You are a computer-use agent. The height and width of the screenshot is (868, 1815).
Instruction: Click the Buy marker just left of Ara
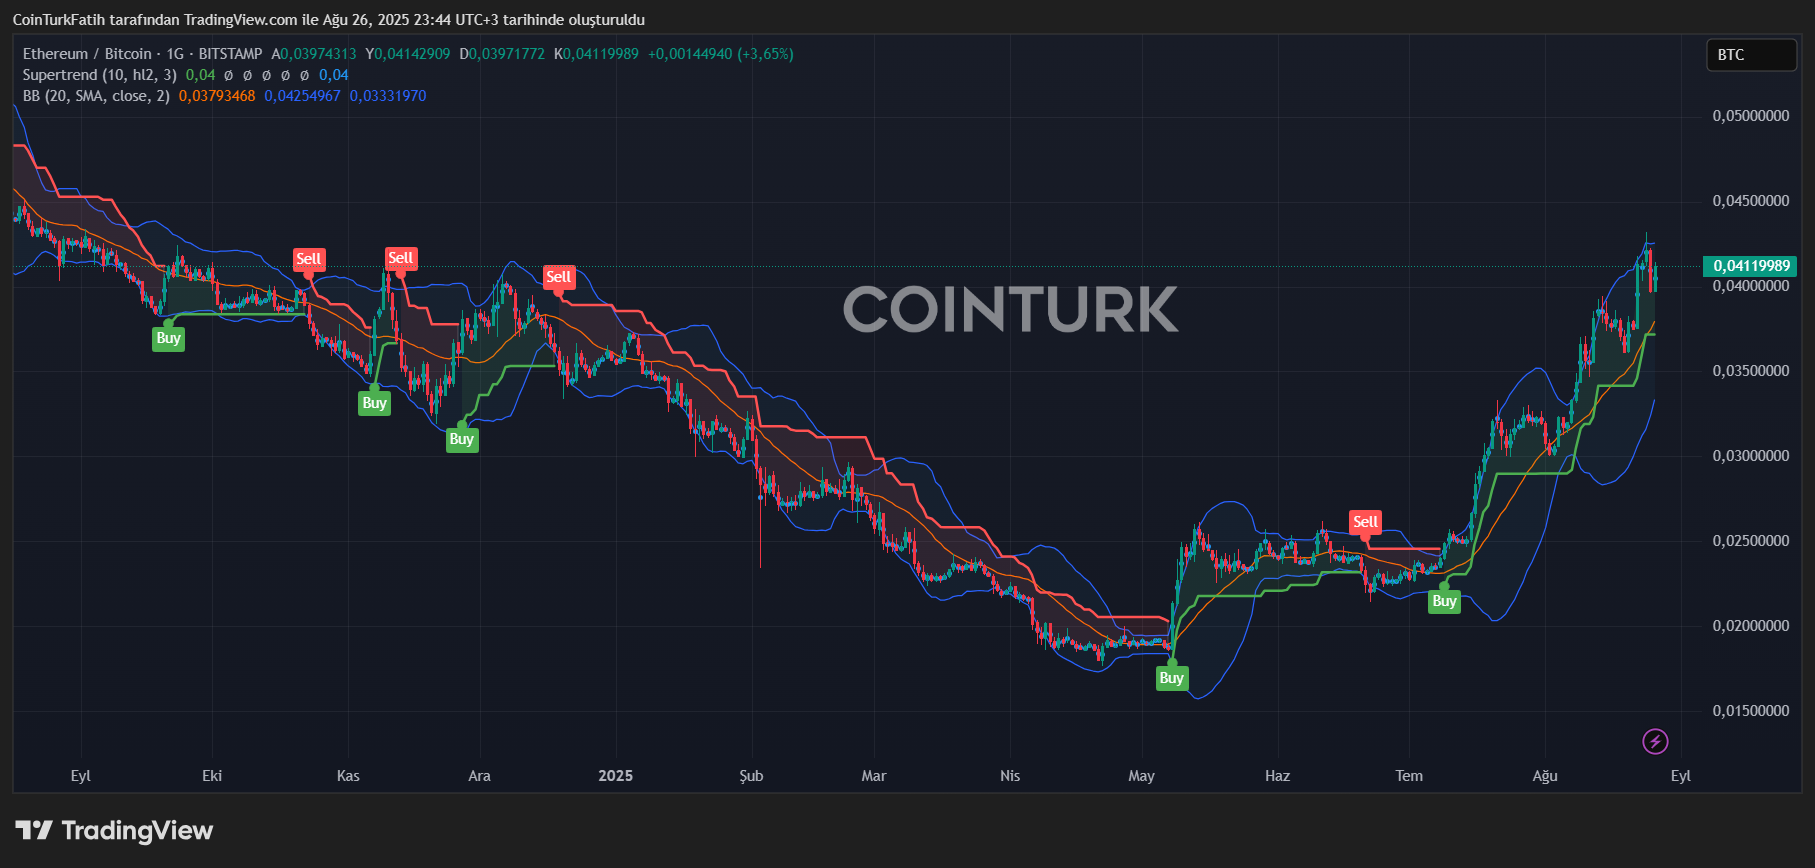click(461, 439)
